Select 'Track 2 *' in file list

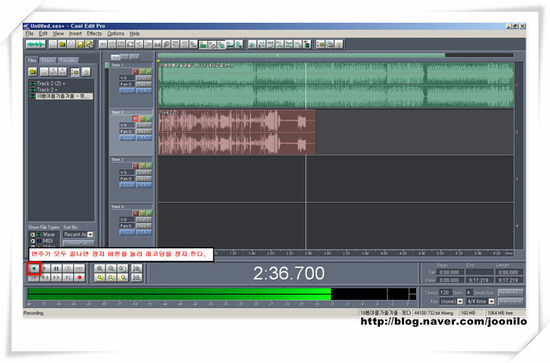[47, 90]
